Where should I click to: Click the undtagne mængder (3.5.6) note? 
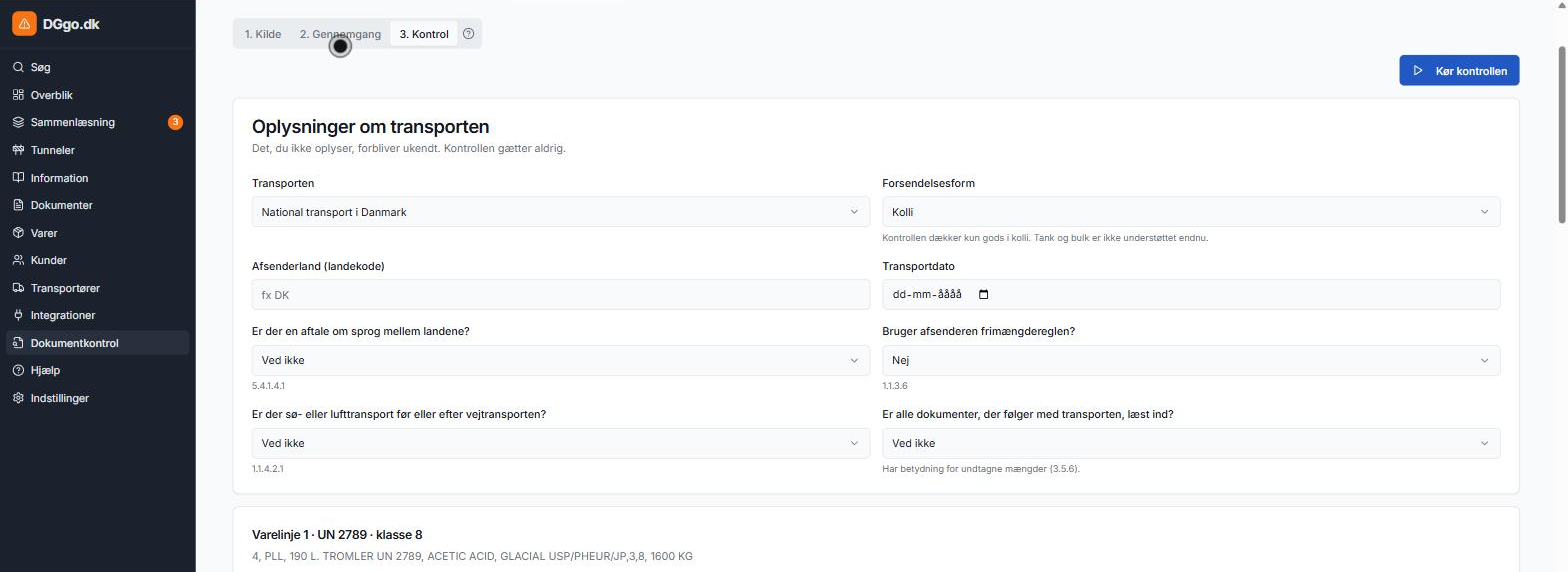981,468
